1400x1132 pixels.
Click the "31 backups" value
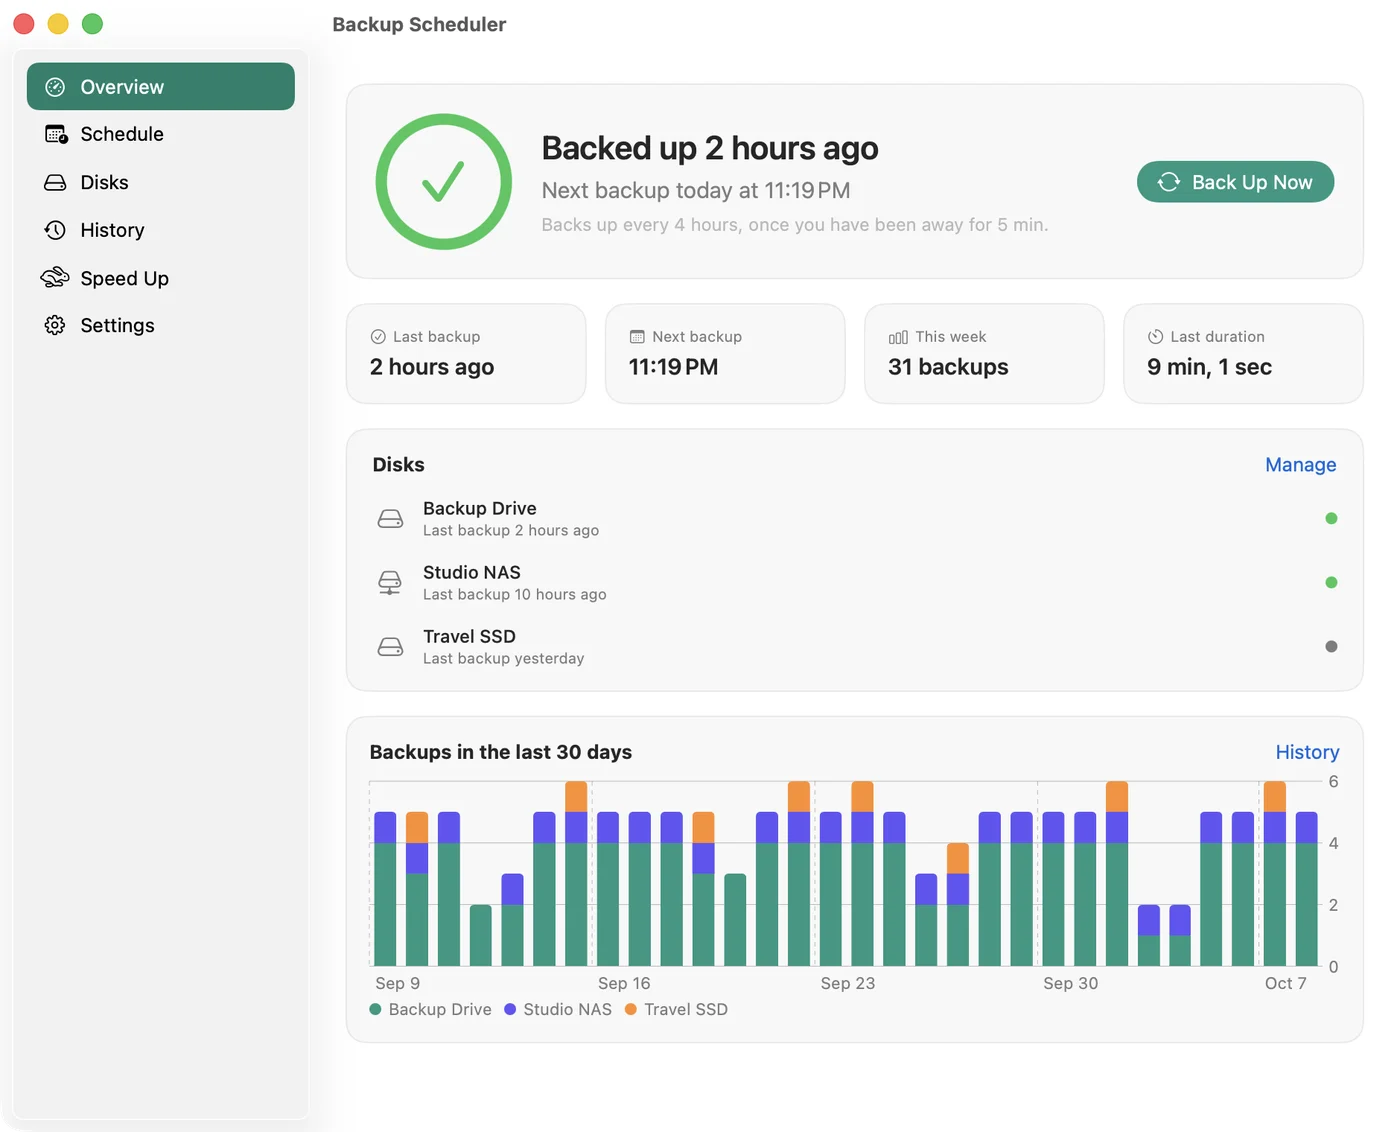click(948, 367)
